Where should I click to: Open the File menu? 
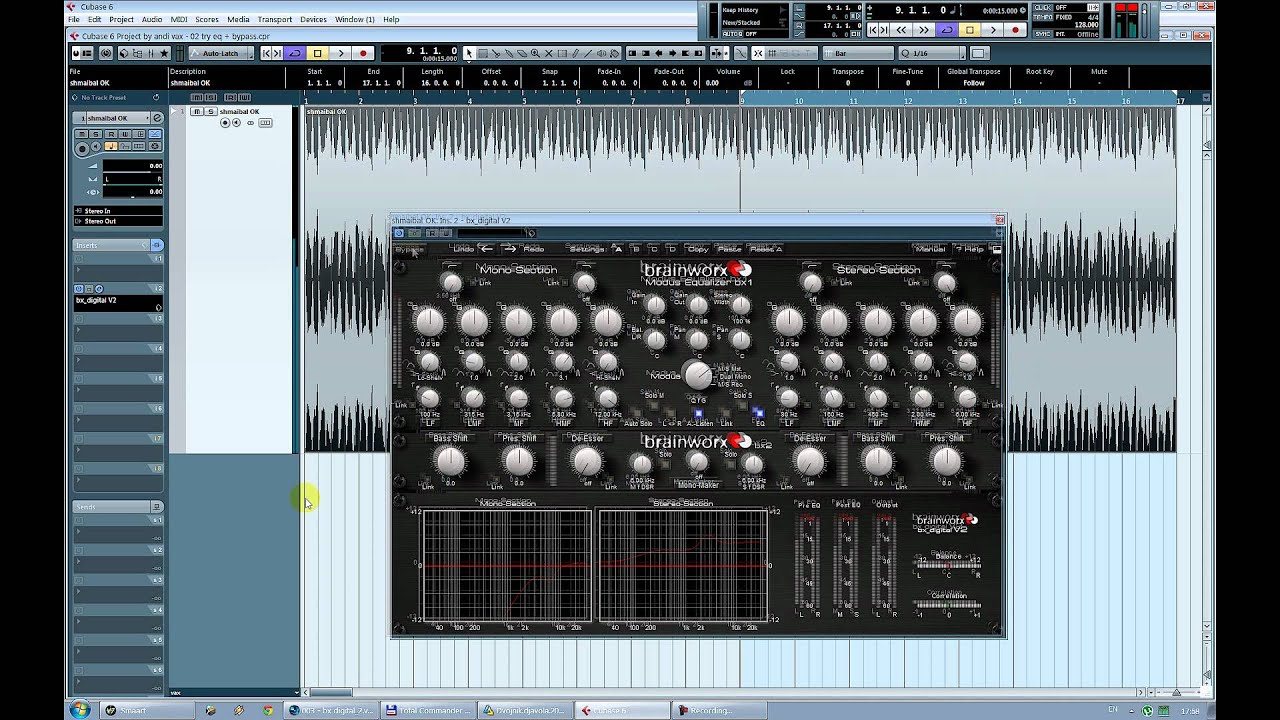click(73, 19)
